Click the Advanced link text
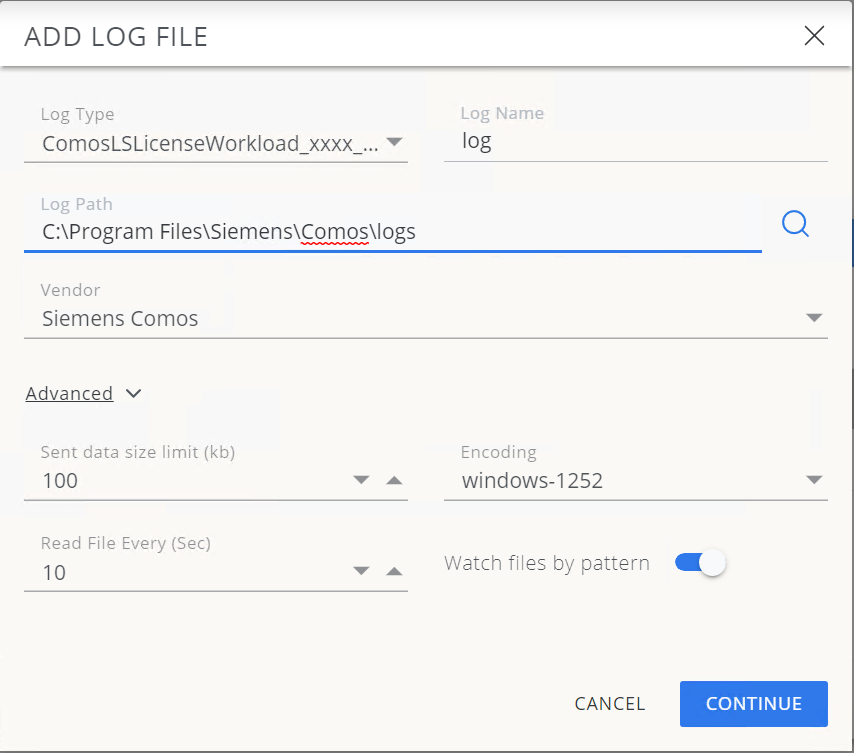Image resolution: width=854 pixels, height=753 pixels. tap(69, 394)
